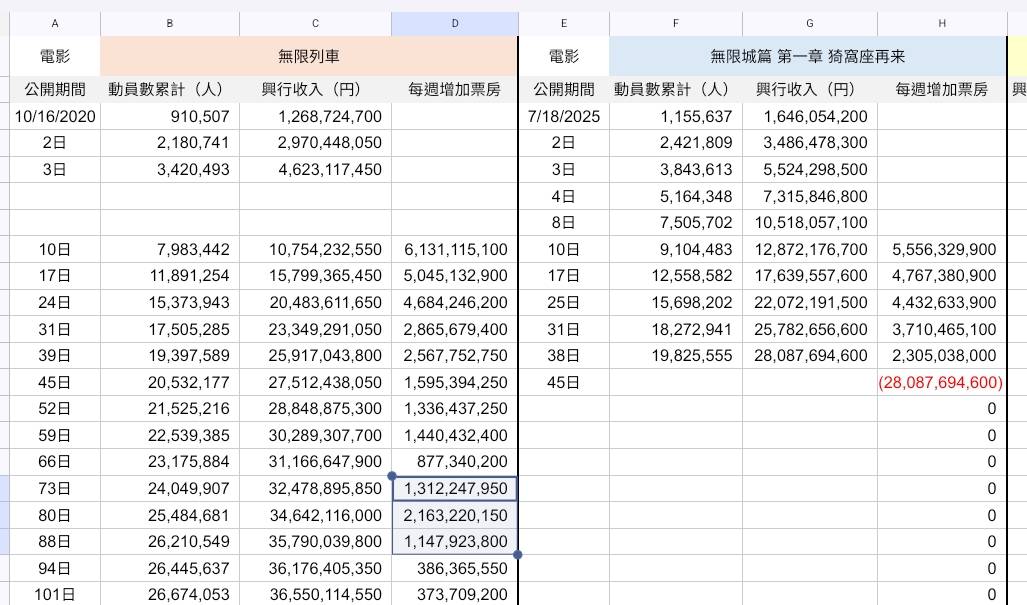
Task: Click 公開期間 header in column A
Action: [x=55, y=89]
